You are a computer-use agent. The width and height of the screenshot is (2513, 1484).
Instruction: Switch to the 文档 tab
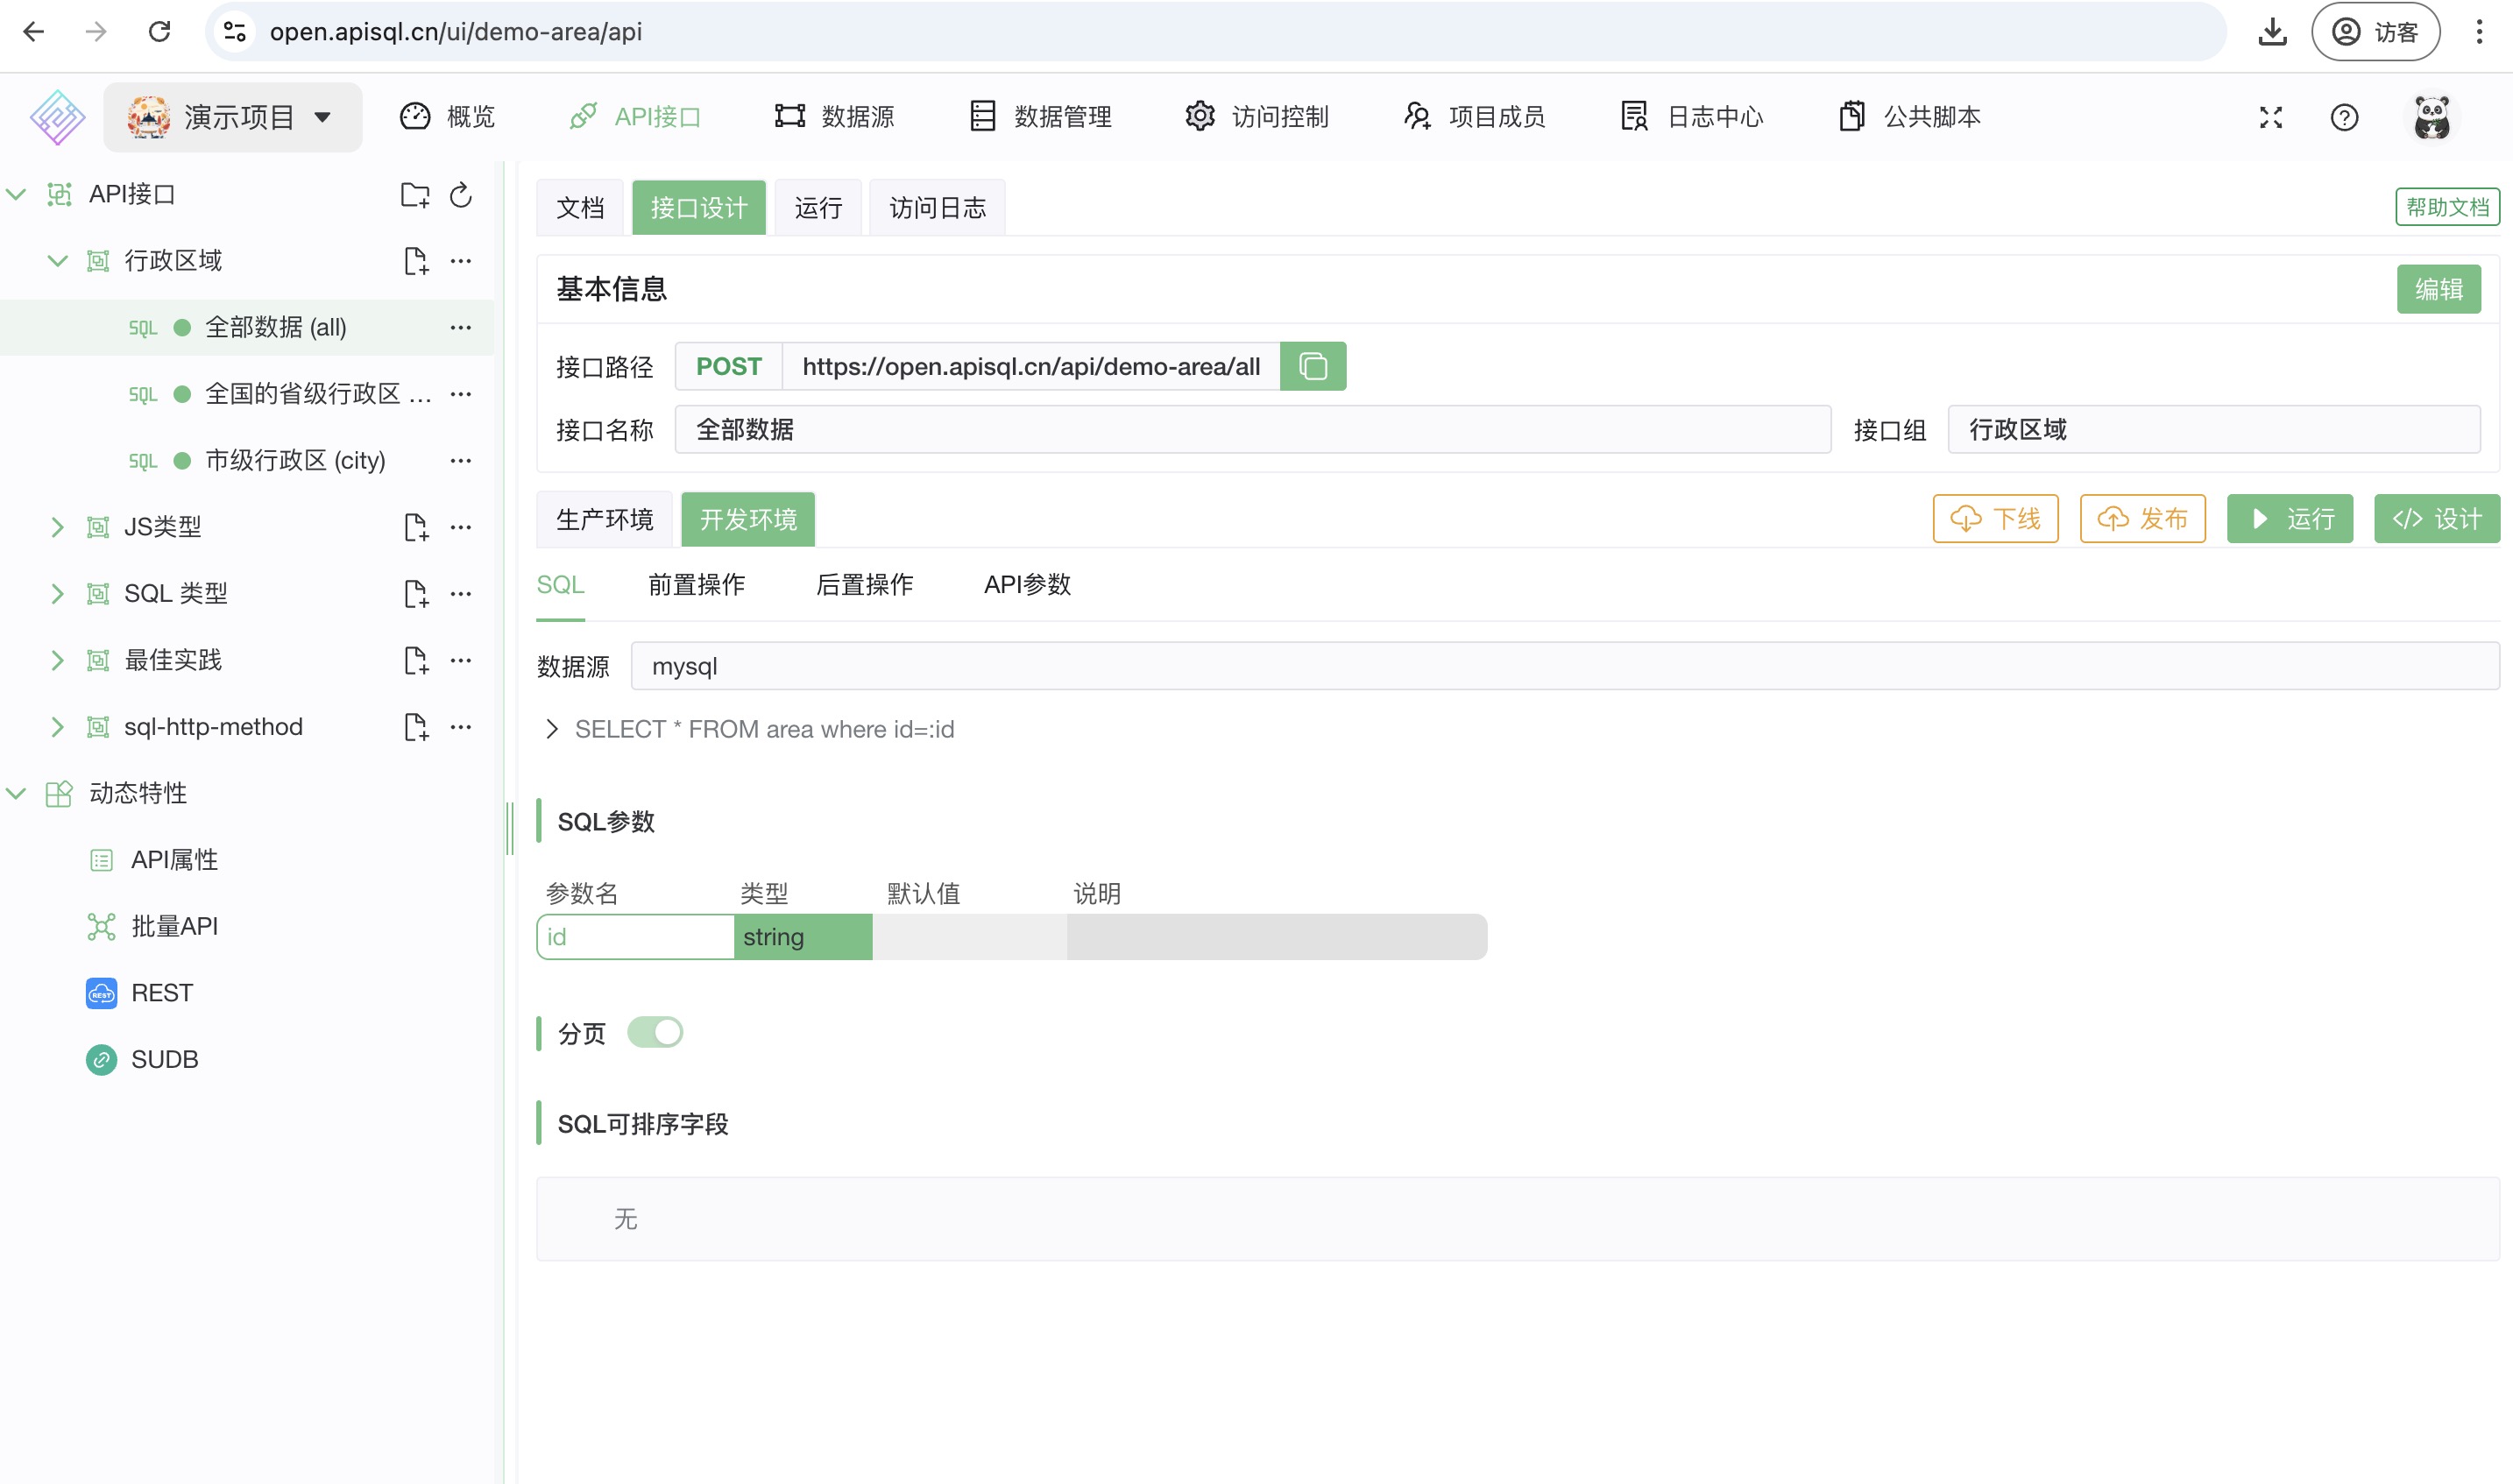tap(580, 207)
